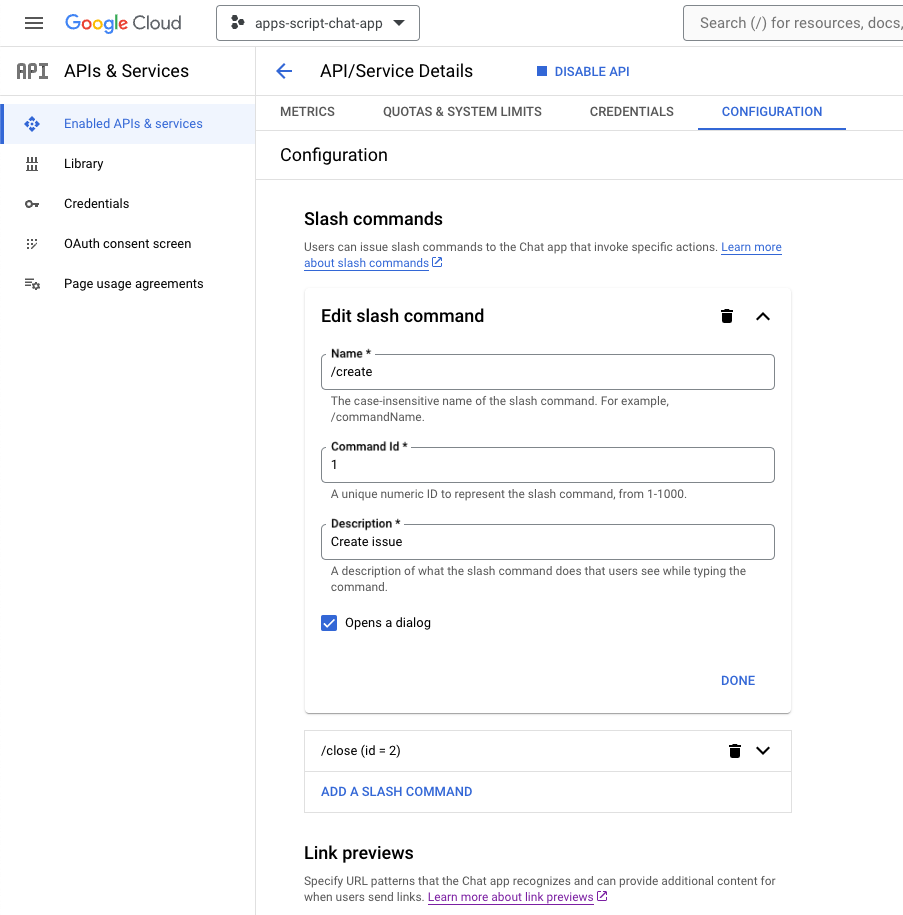Click the Credentials key icon in sidebar
Image resolution: width=903 pixels, height=915 pixels.
coord(32,204)
